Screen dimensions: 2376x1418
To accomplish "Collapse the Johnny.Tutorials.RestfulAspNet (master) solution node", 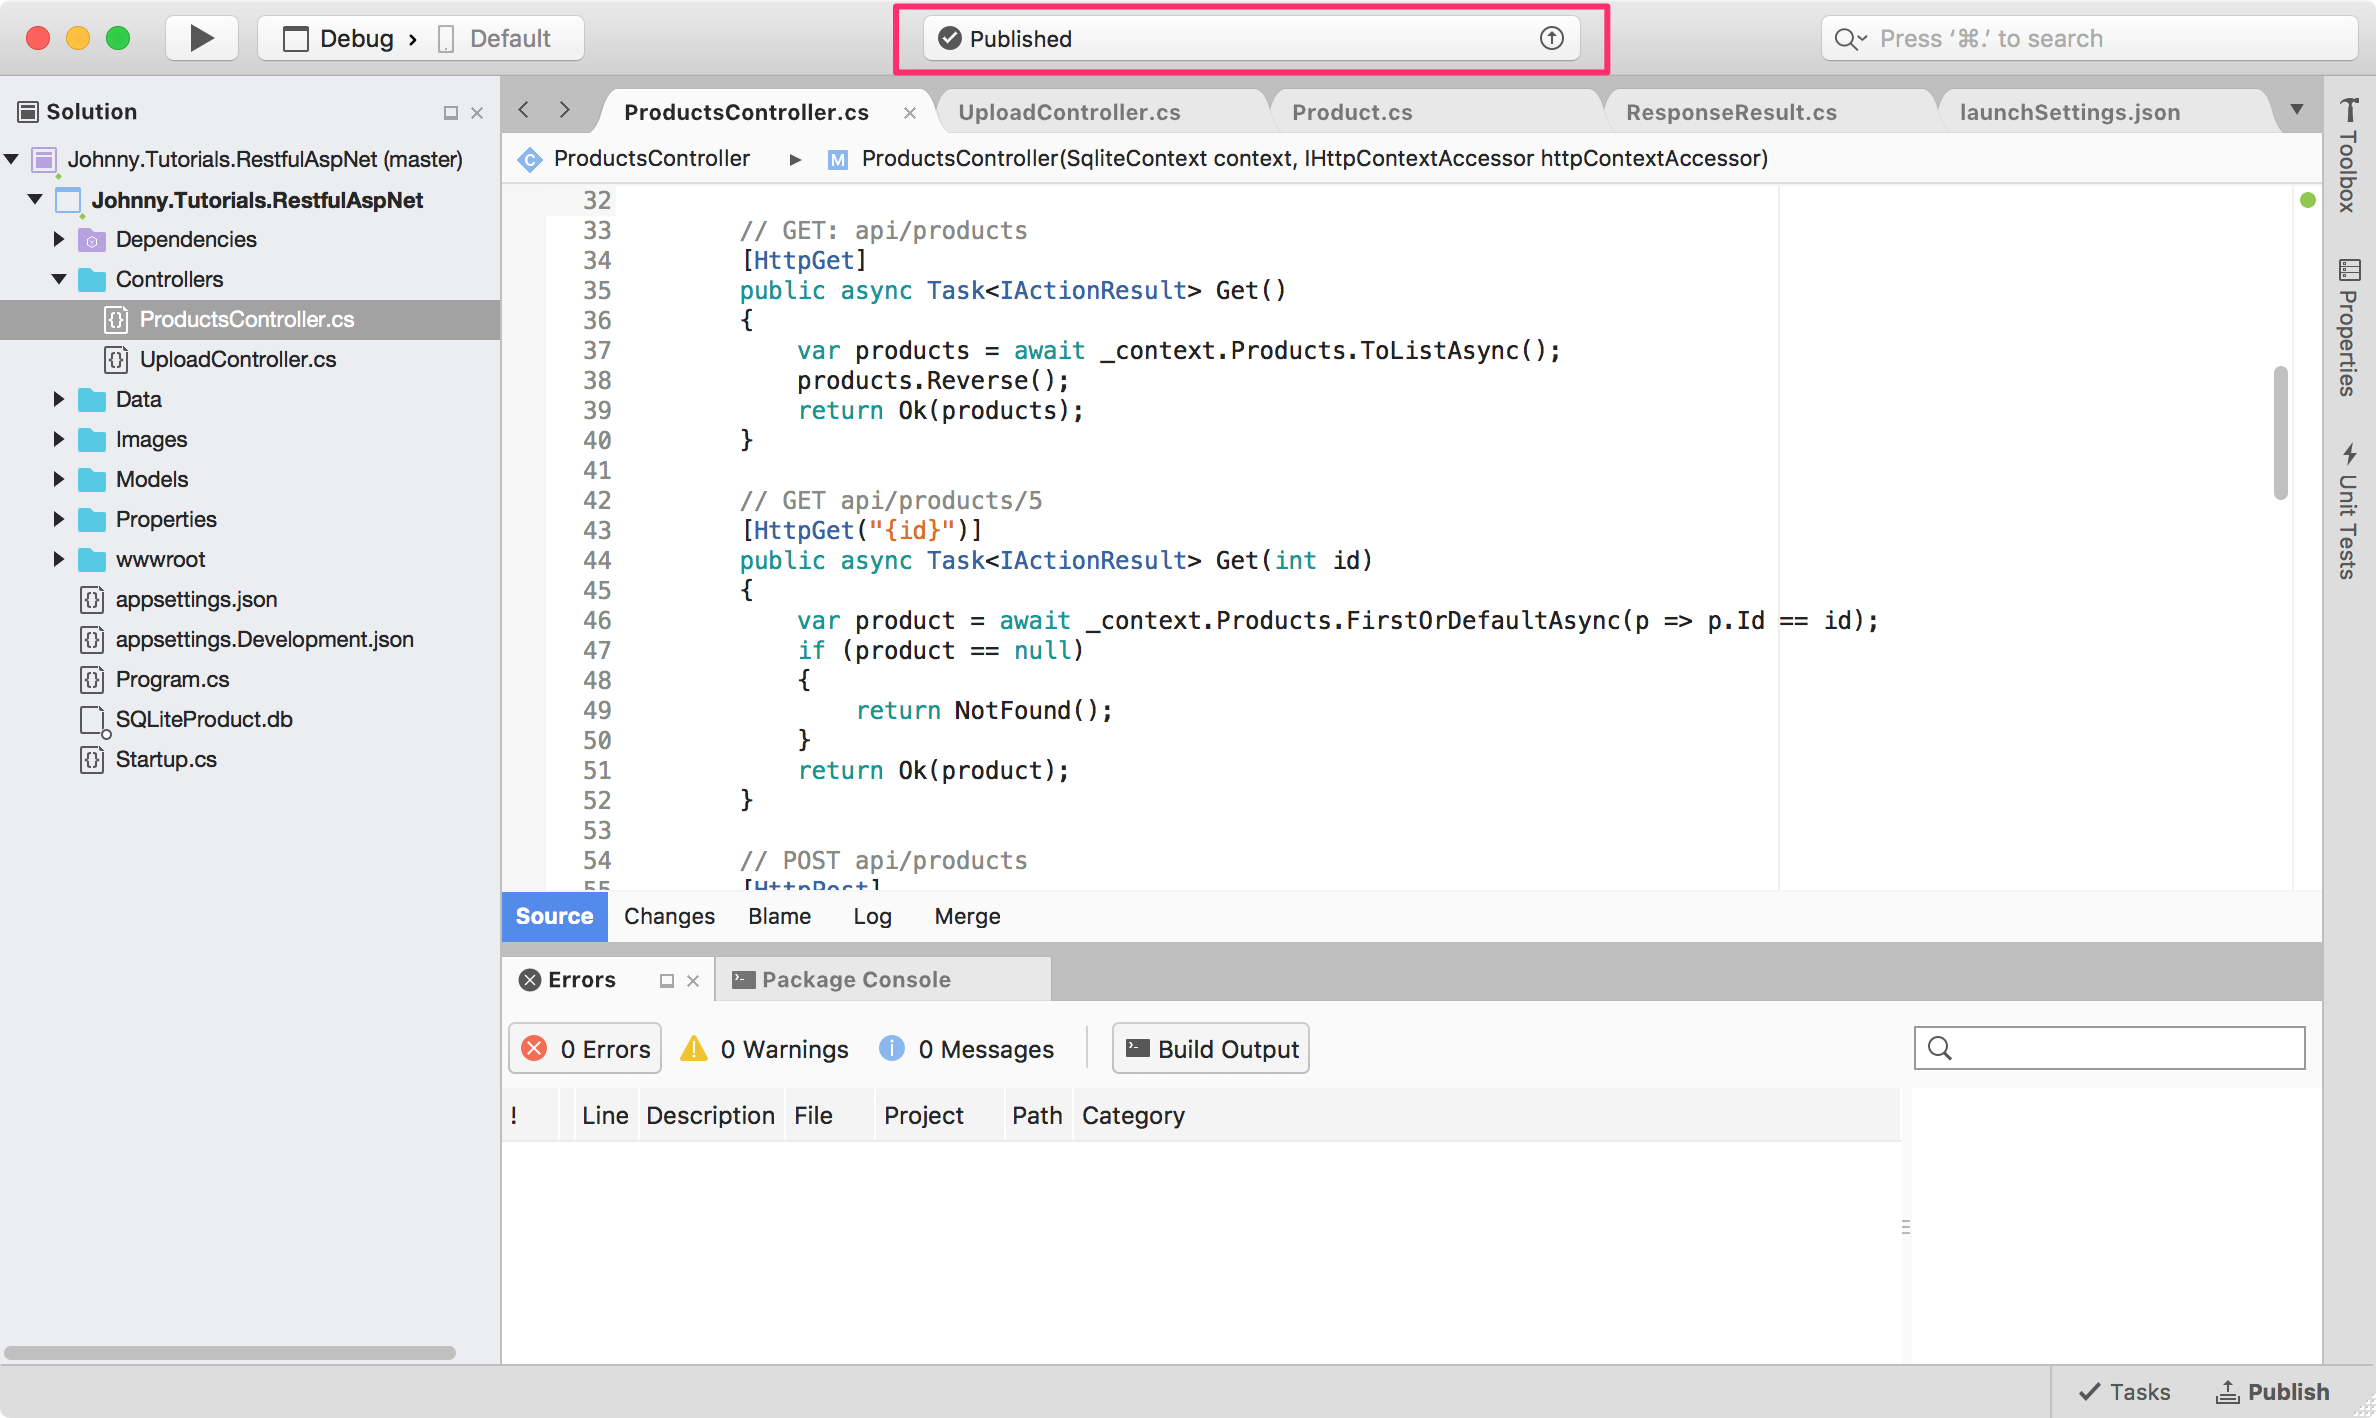I will click(12, 159).
